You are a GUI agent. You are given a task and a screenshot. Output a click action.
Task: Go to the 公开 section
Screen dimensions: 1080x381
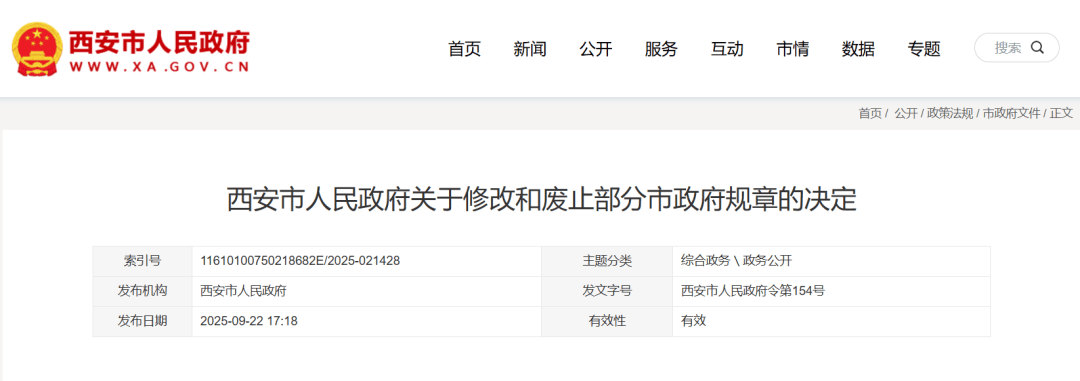pos(596,49)
